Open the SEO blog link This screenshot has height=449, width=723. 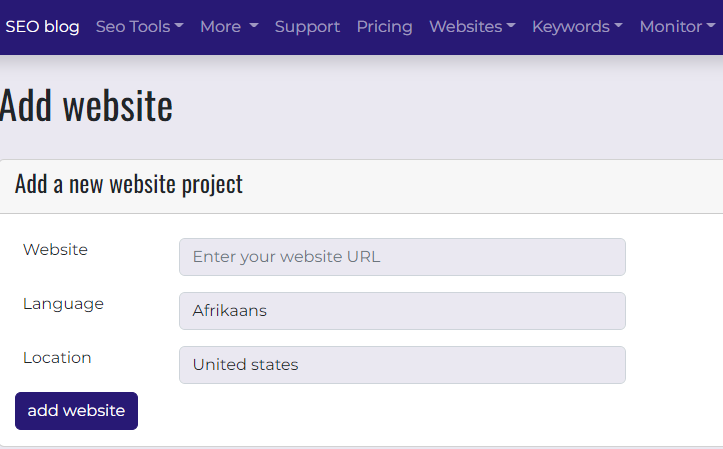point(42,27)
